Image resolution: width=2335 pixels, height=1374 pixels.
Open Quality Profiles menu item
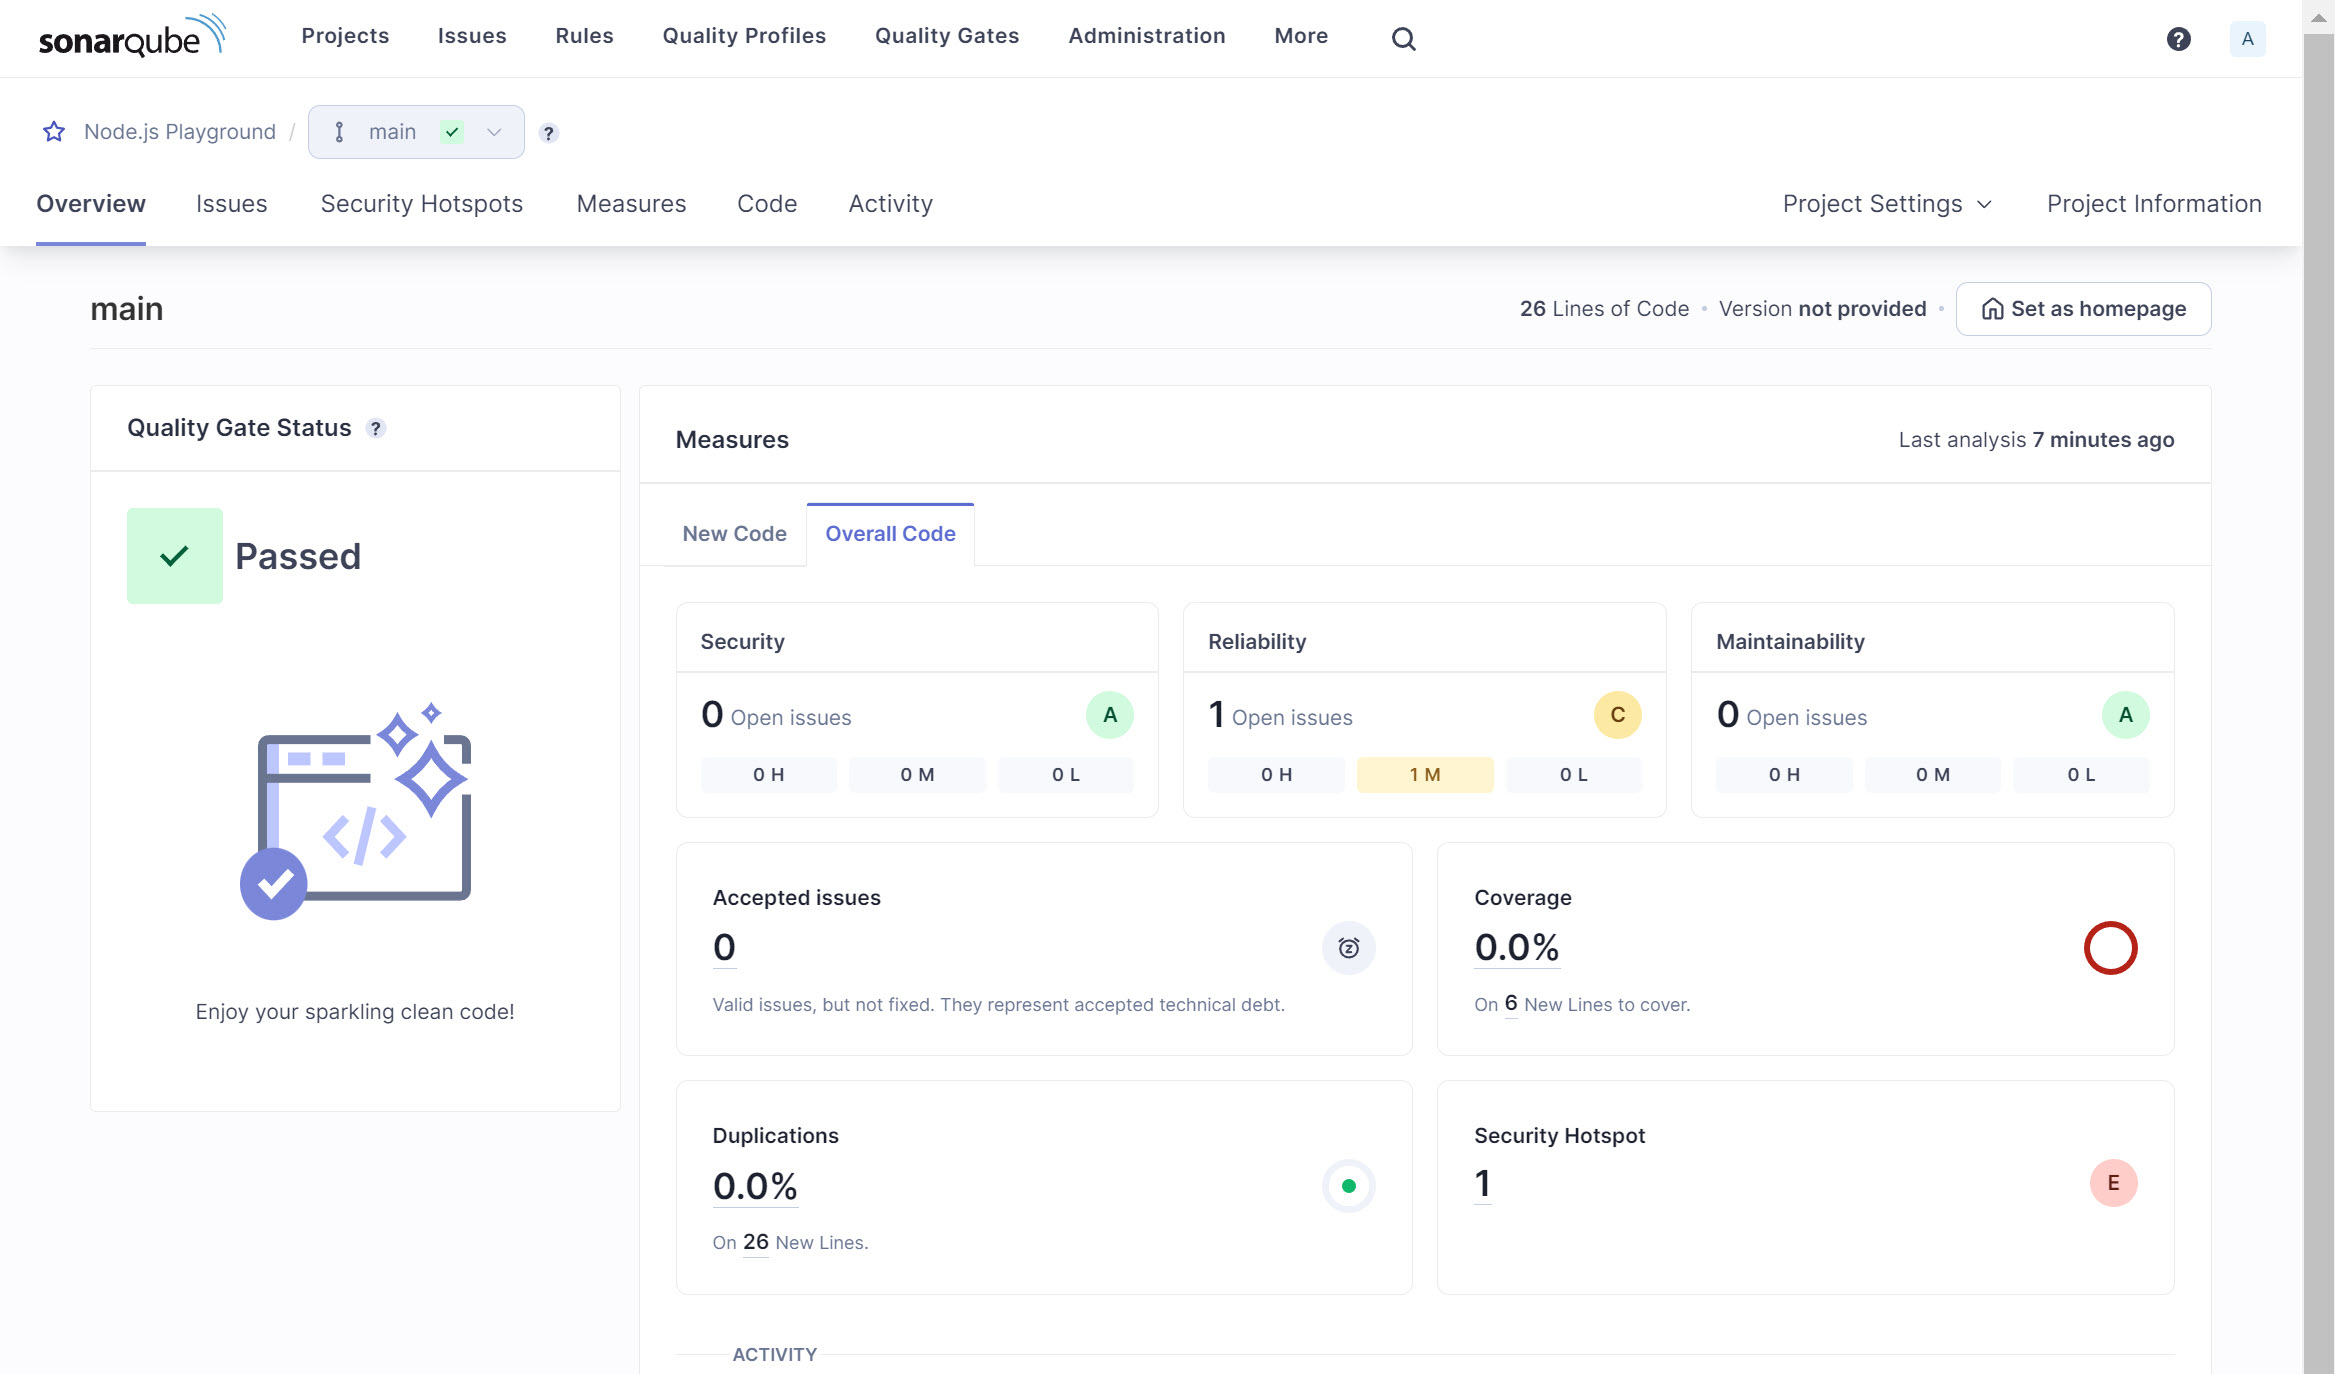[744, 36]
